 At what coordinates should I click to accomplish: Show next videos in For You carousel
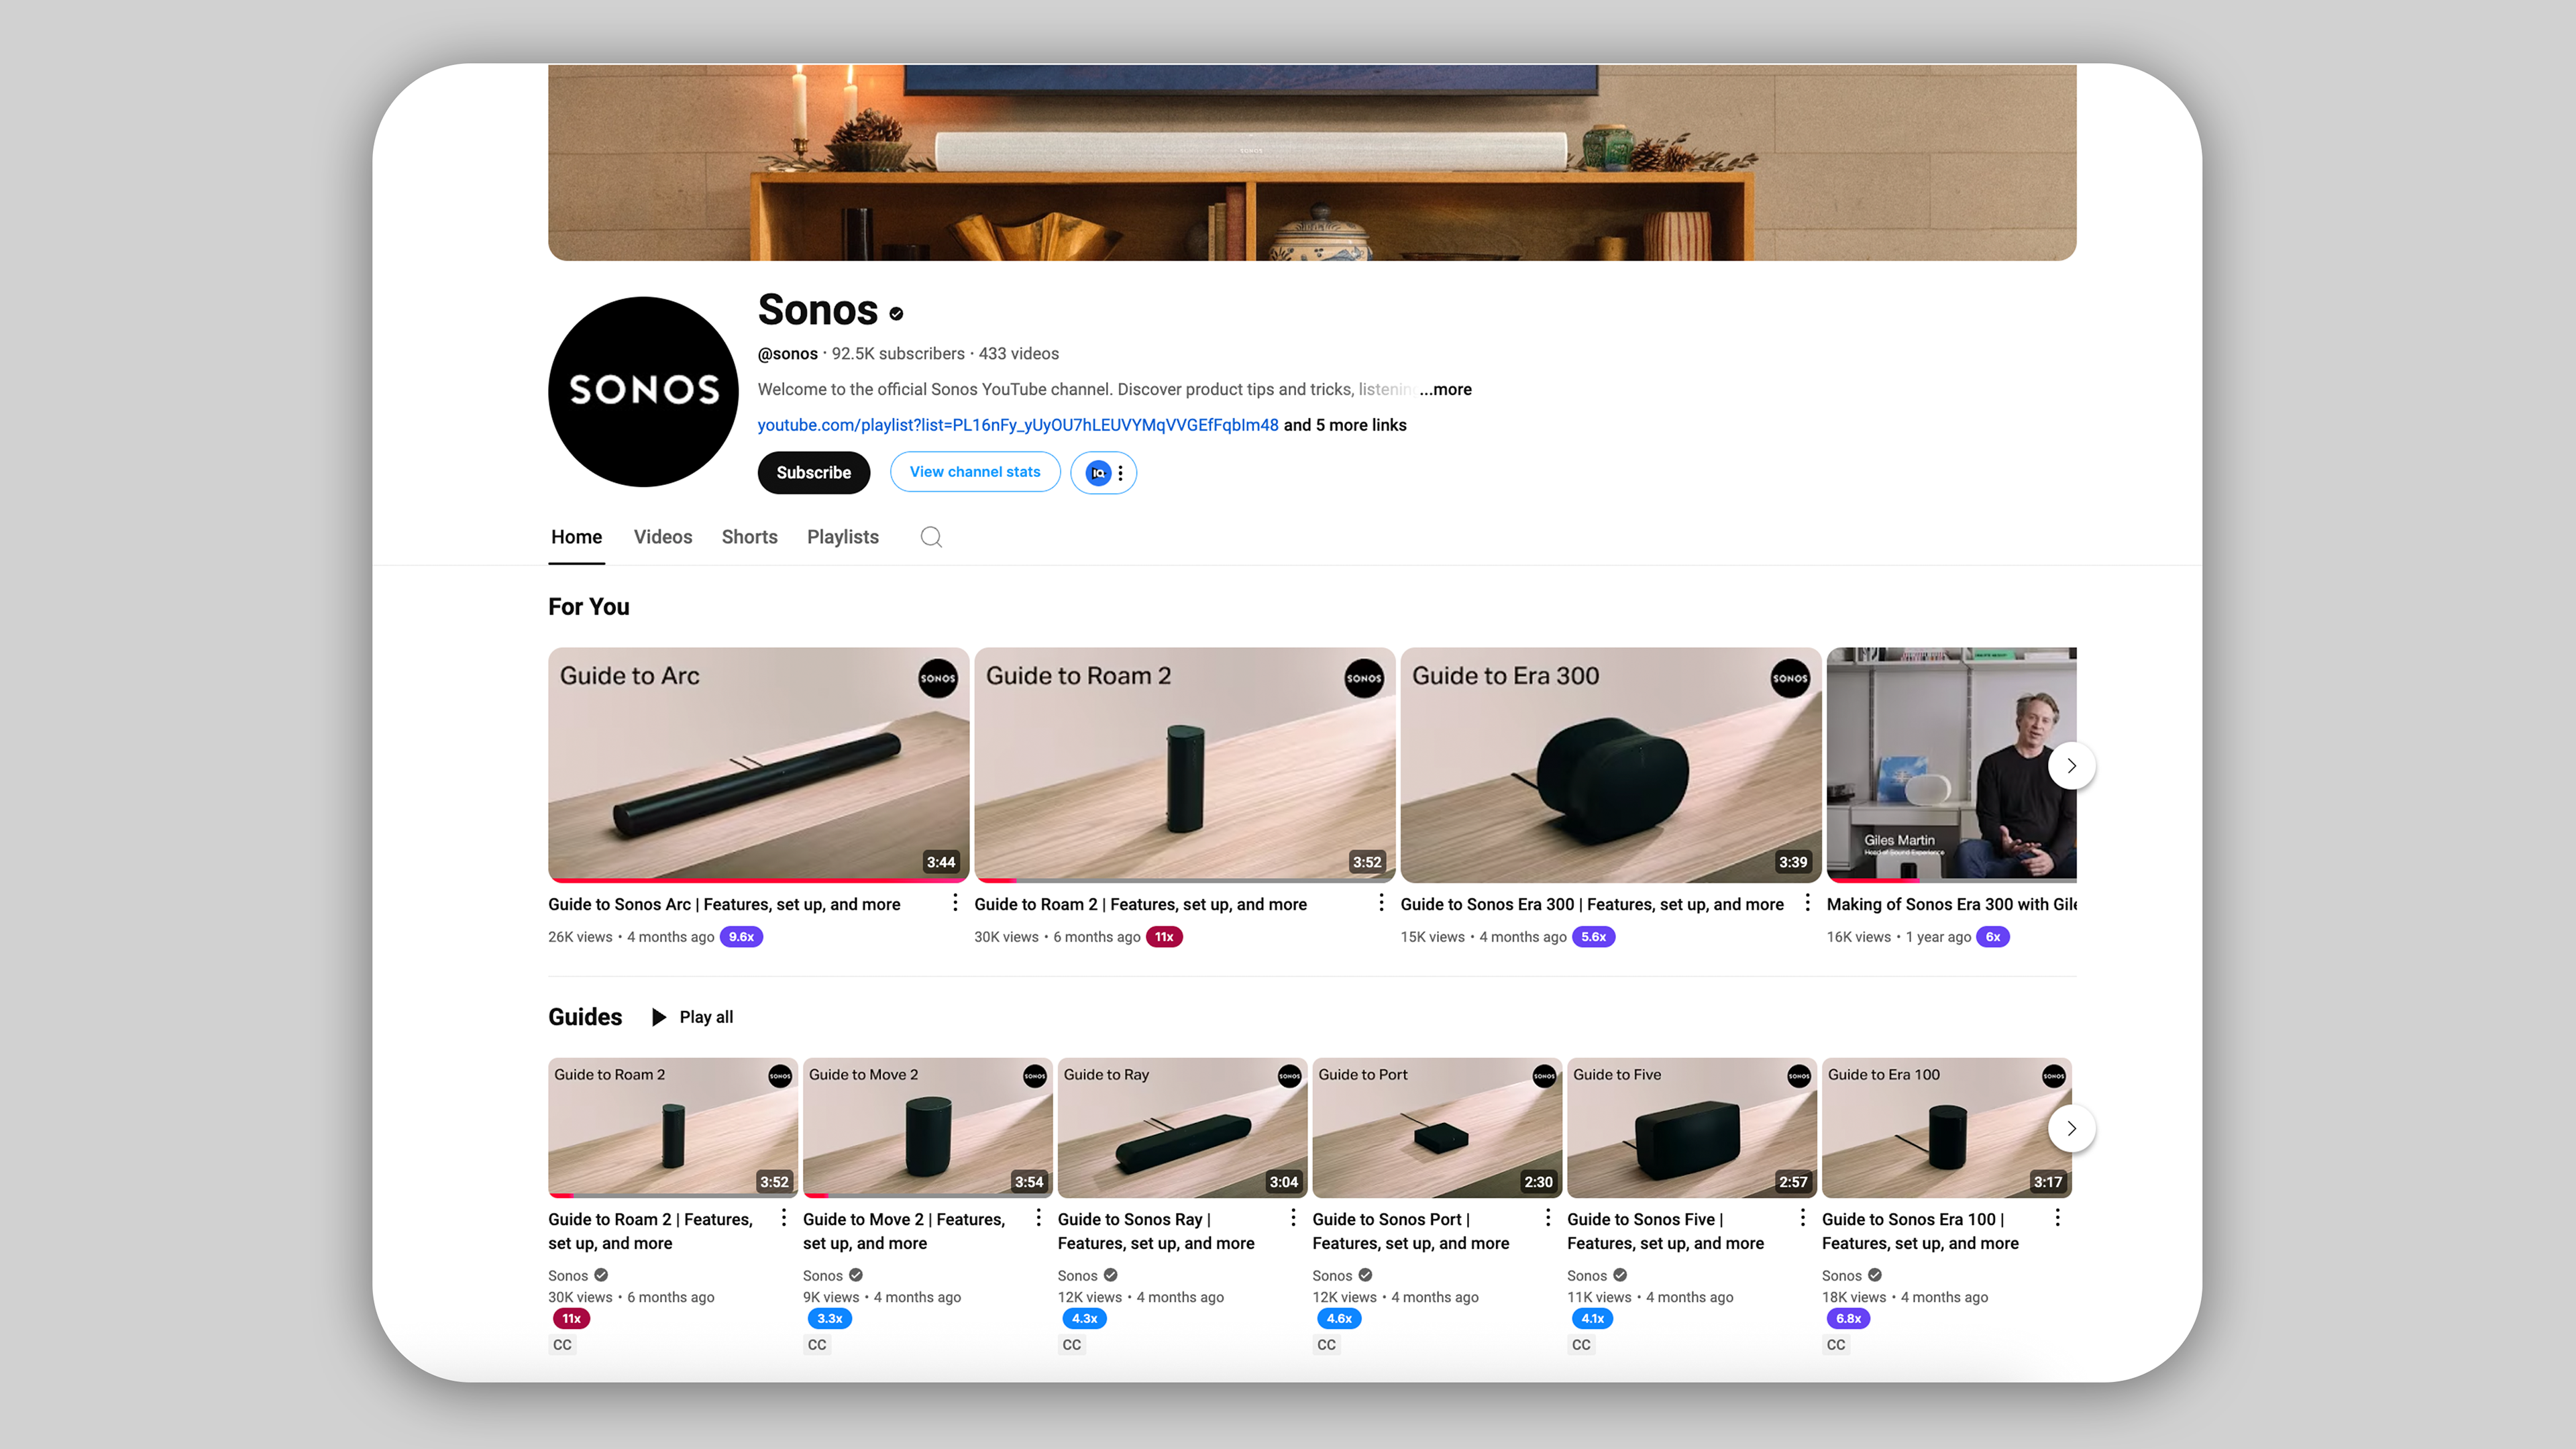tap(2071, 766)
